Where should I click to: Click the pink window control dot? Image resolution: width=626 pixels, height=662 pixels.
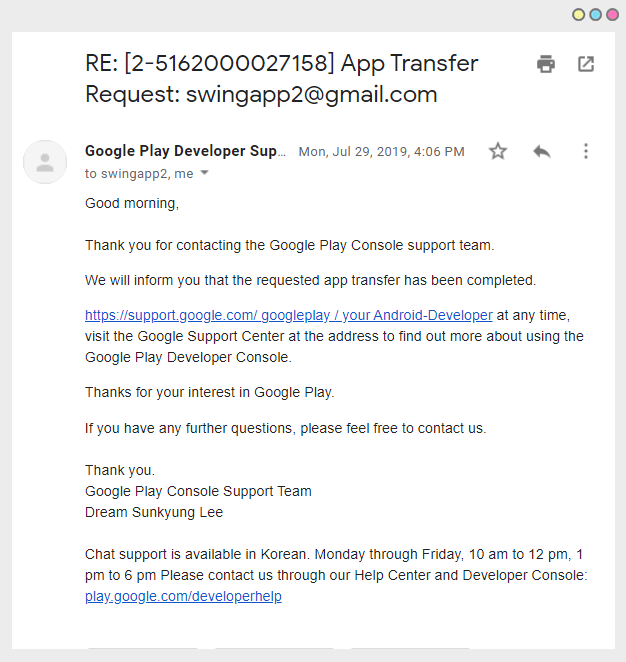tap(611, 14)
